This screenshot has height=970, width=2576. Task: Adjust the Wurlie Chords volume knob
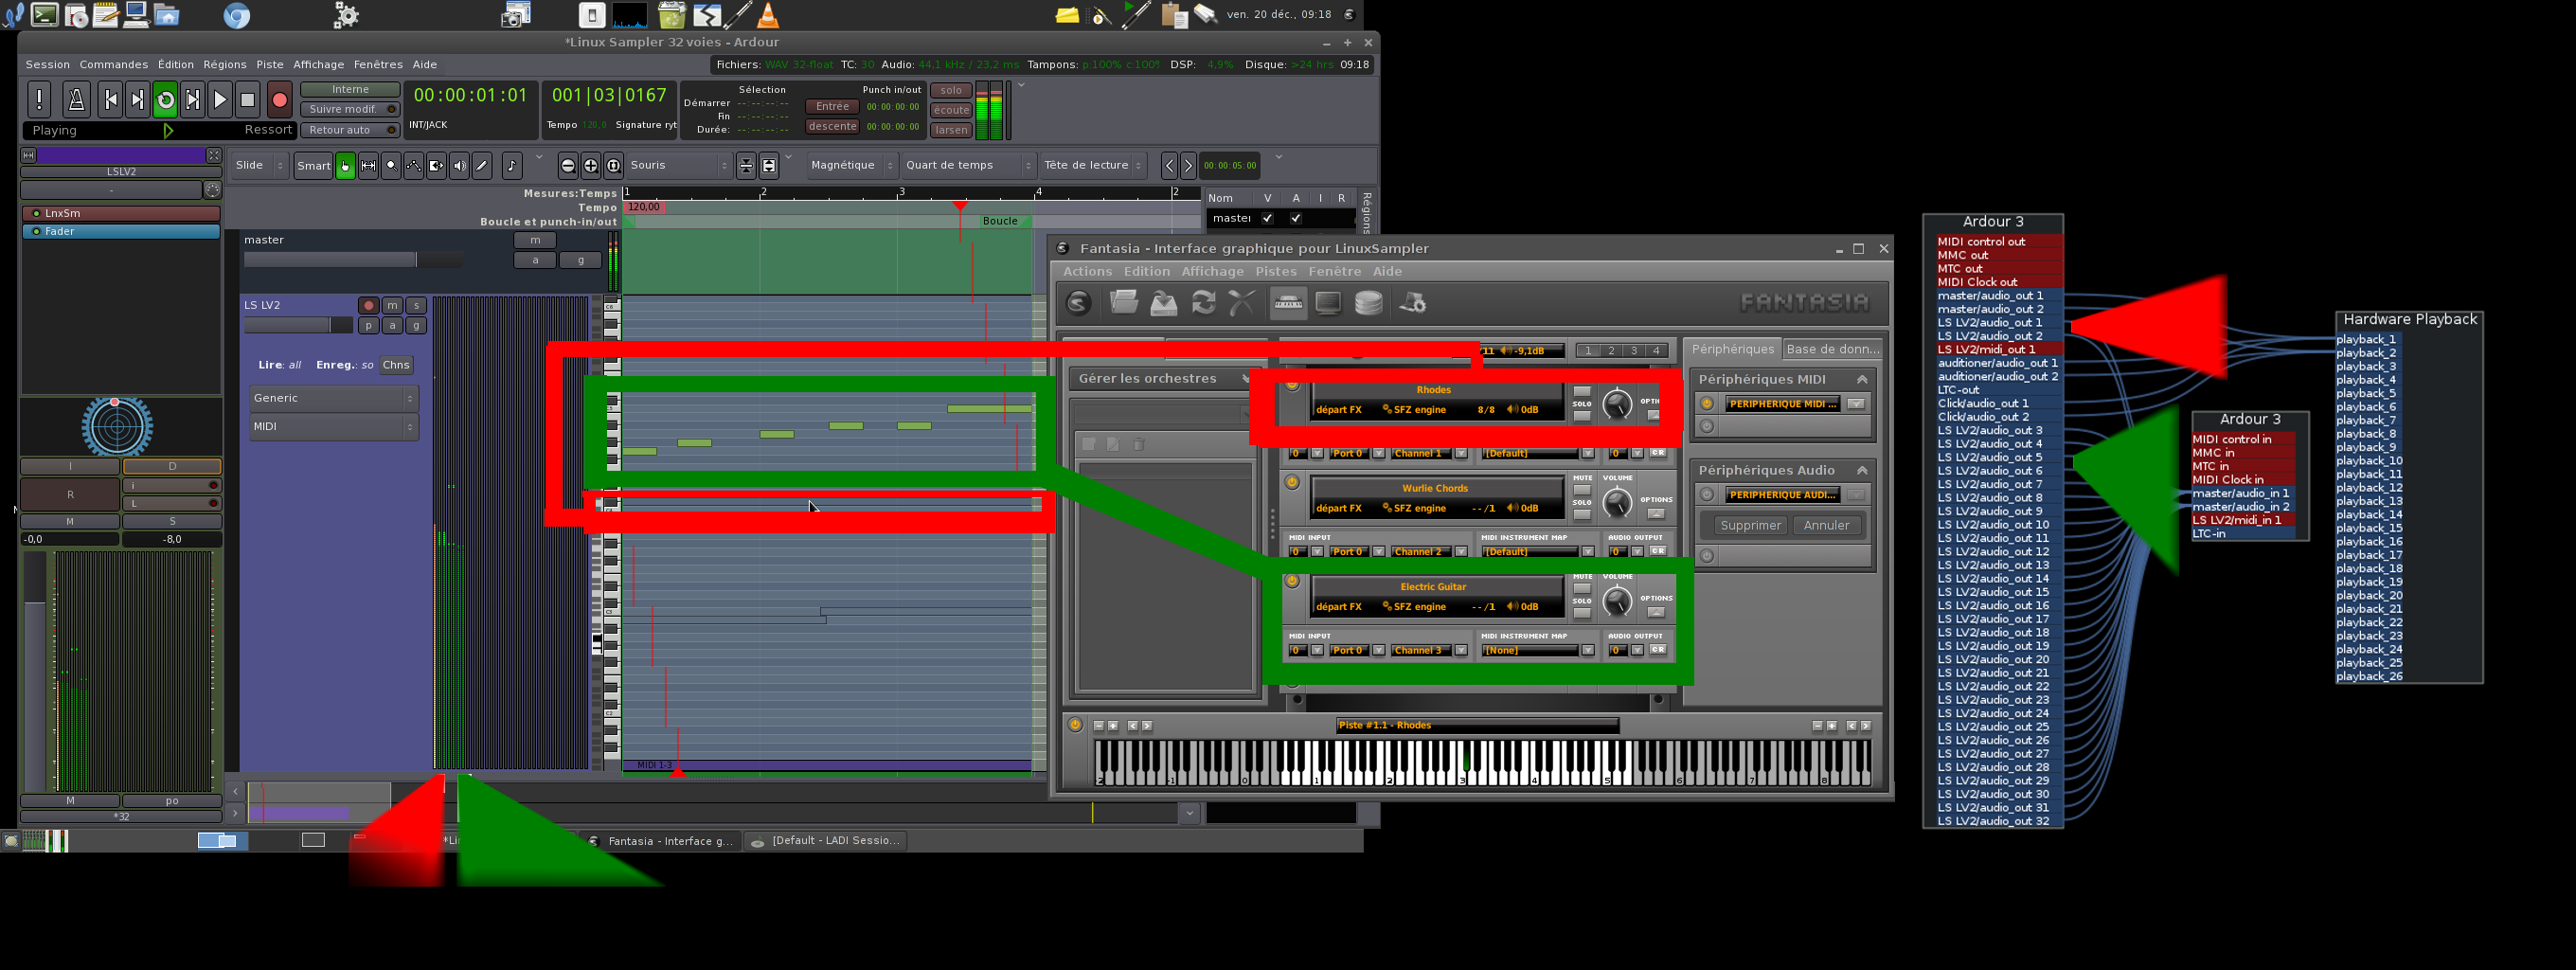(1616, 503)
